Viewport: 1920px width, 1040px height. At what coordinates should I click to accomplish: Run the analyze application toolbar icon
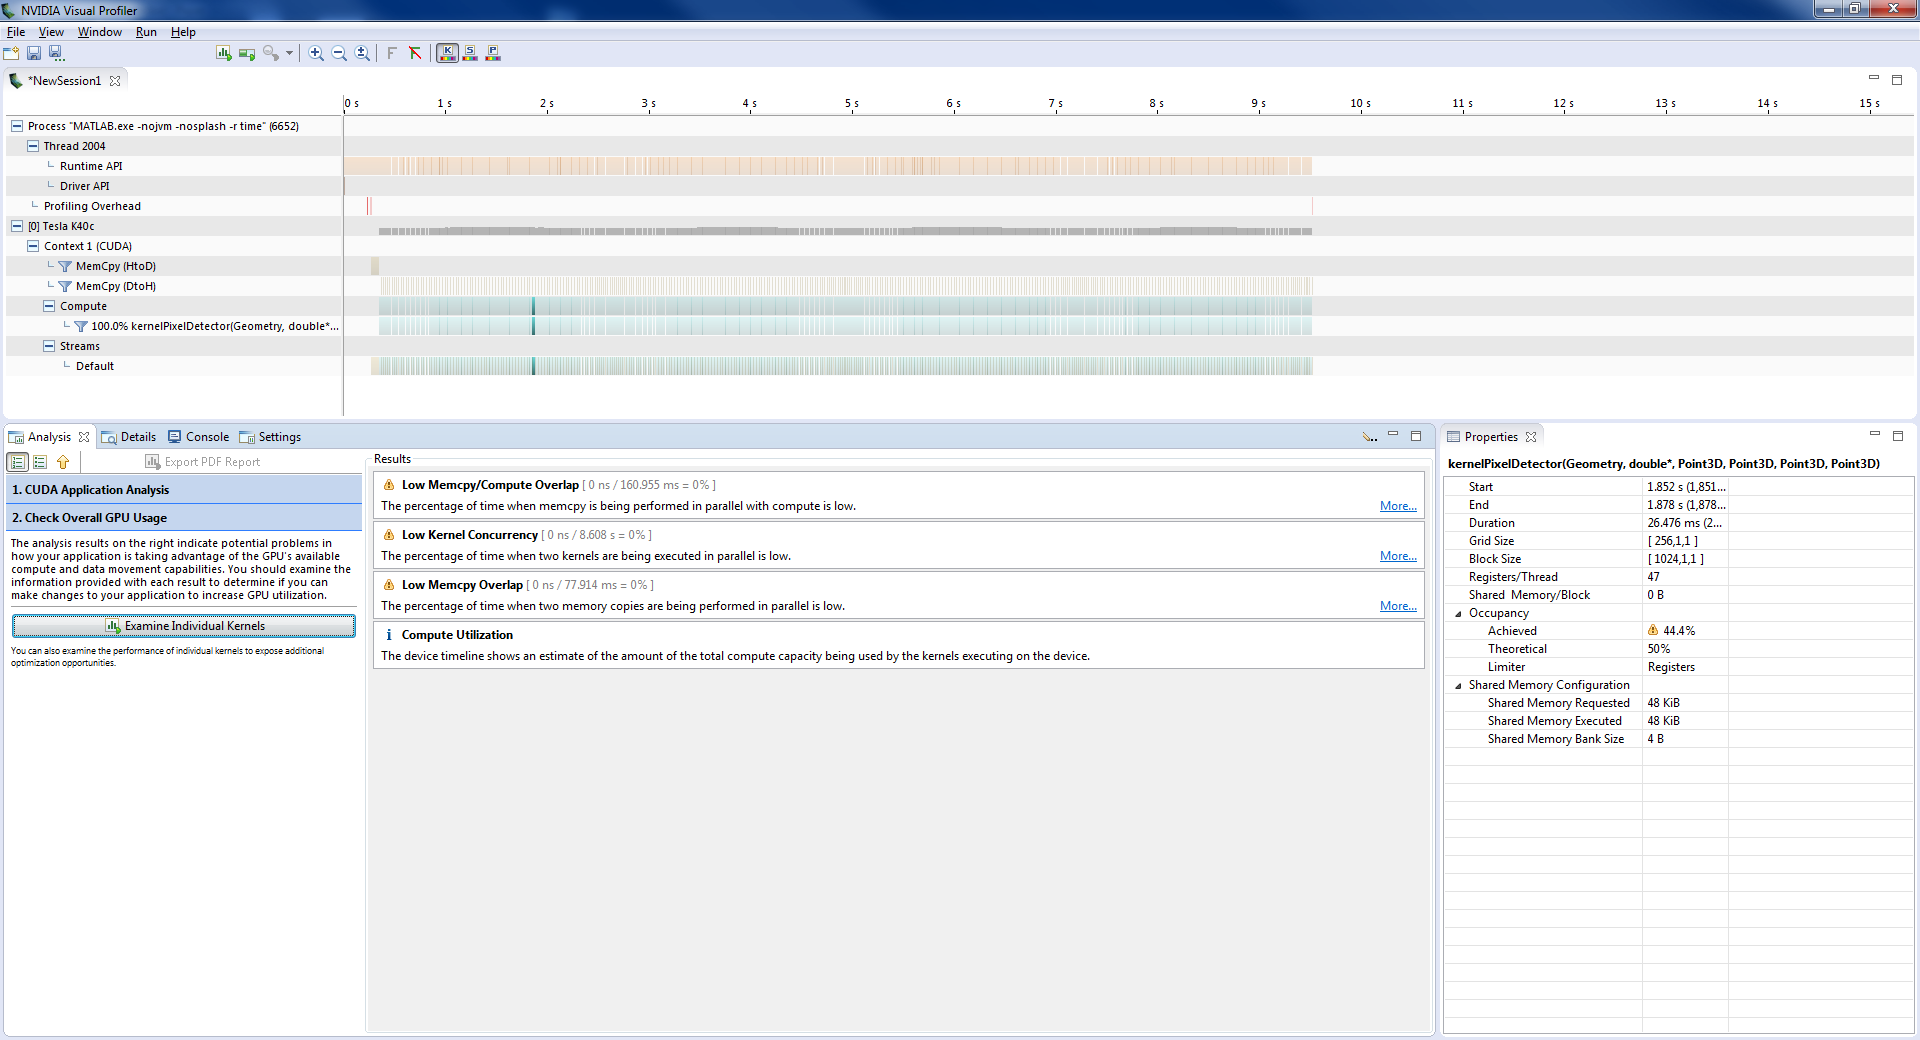[x=223, y=53]
